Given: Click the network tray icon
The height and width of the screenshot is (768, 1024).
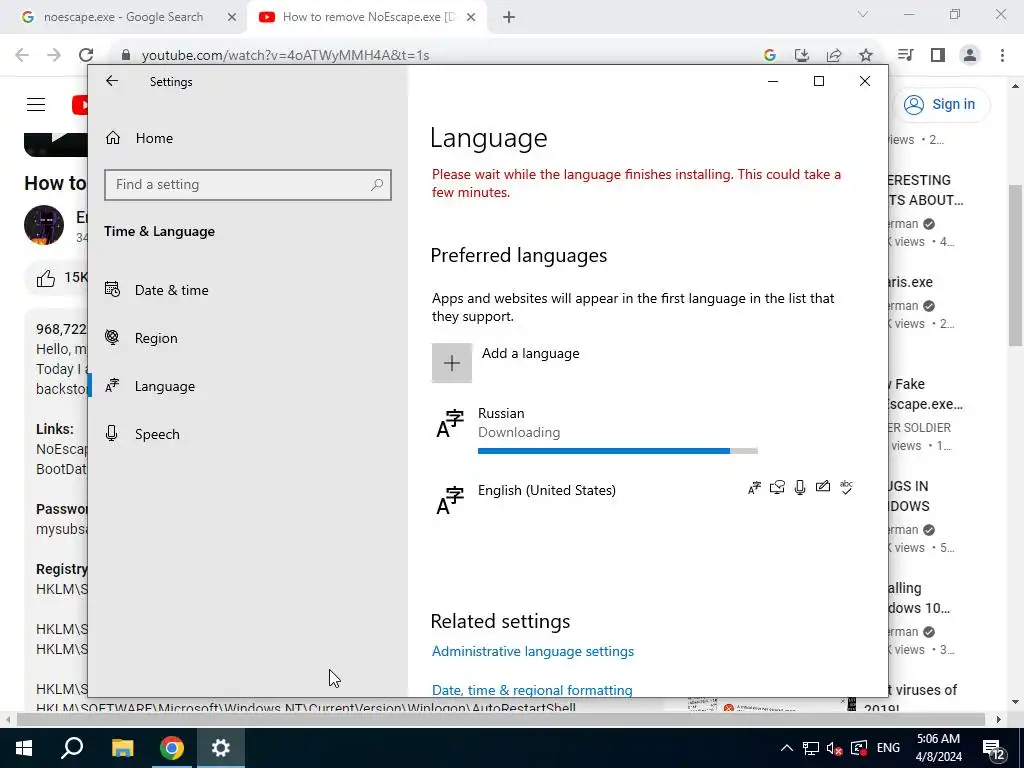Looking at the screenshot, I should 810,748.
